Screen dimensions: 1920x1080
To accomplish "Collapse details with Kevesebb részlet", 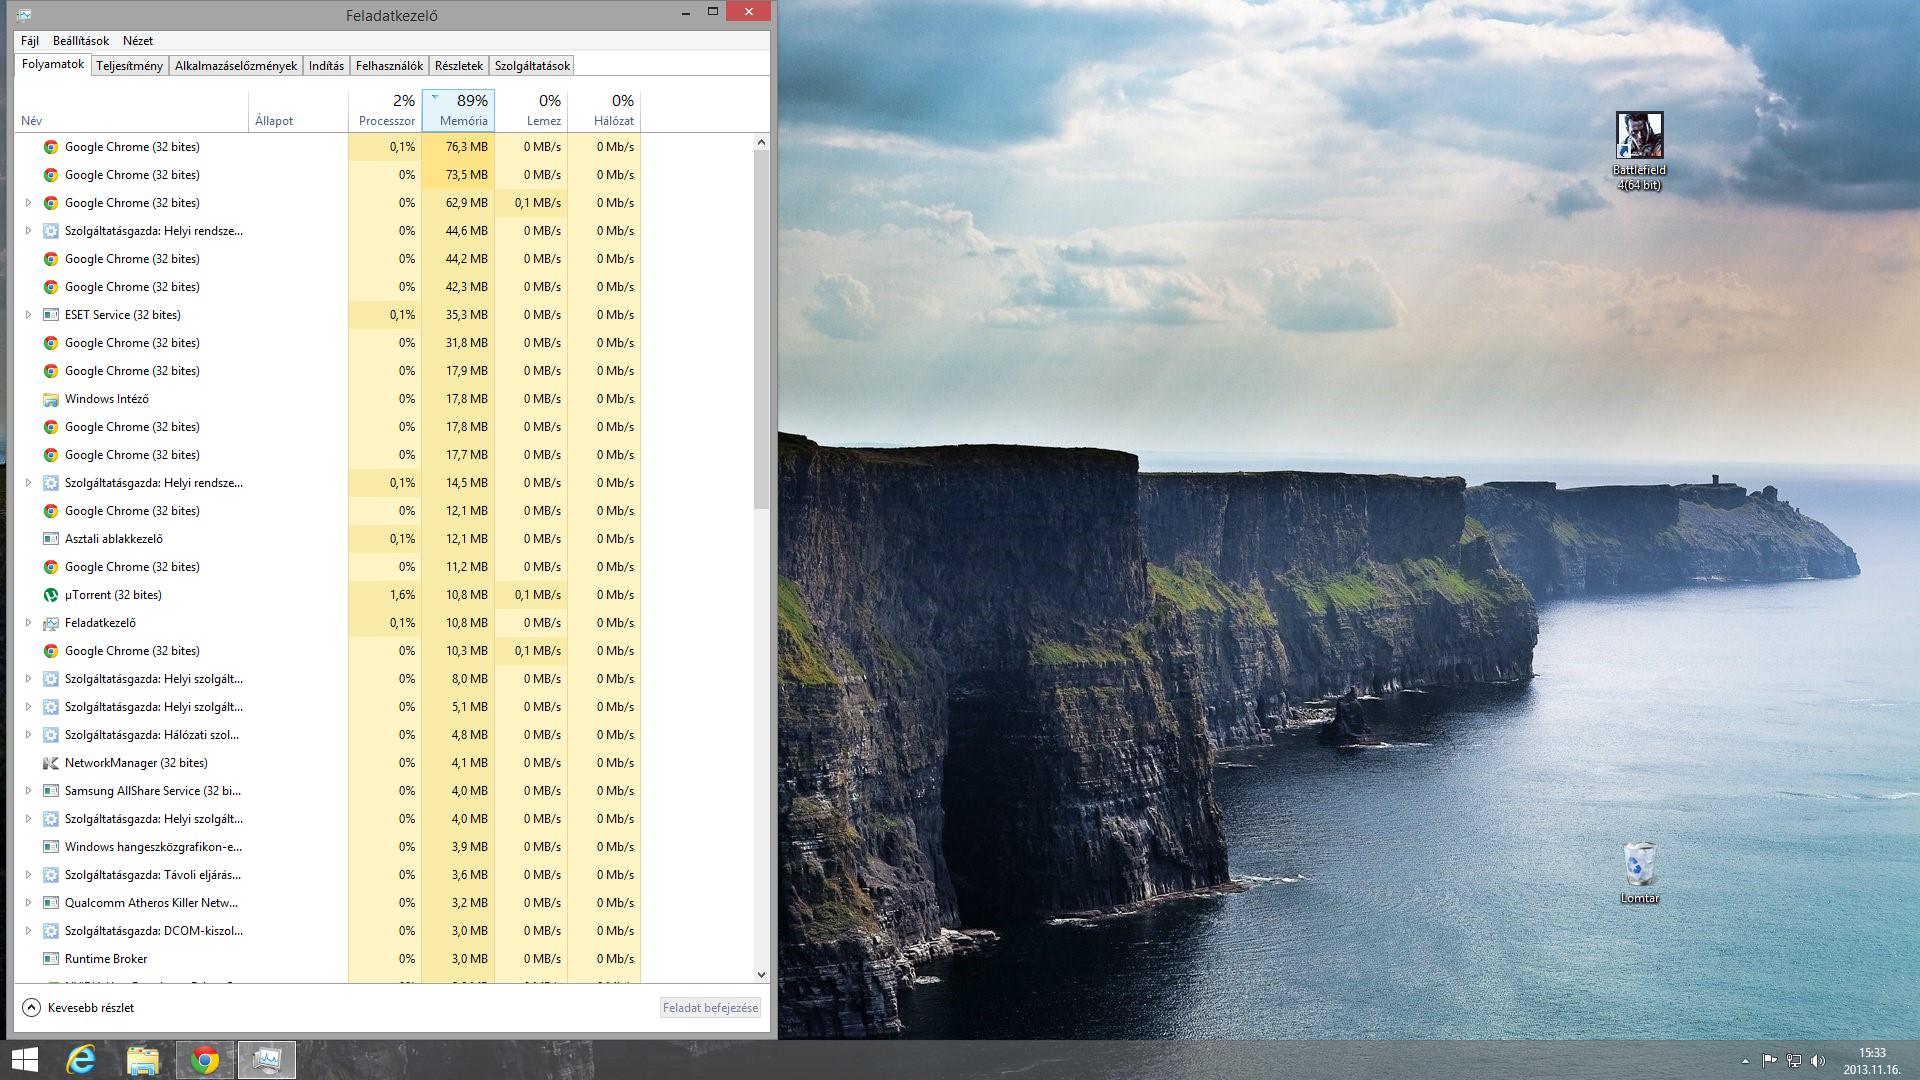I will pyautogui.click(x=78, y=1008).
